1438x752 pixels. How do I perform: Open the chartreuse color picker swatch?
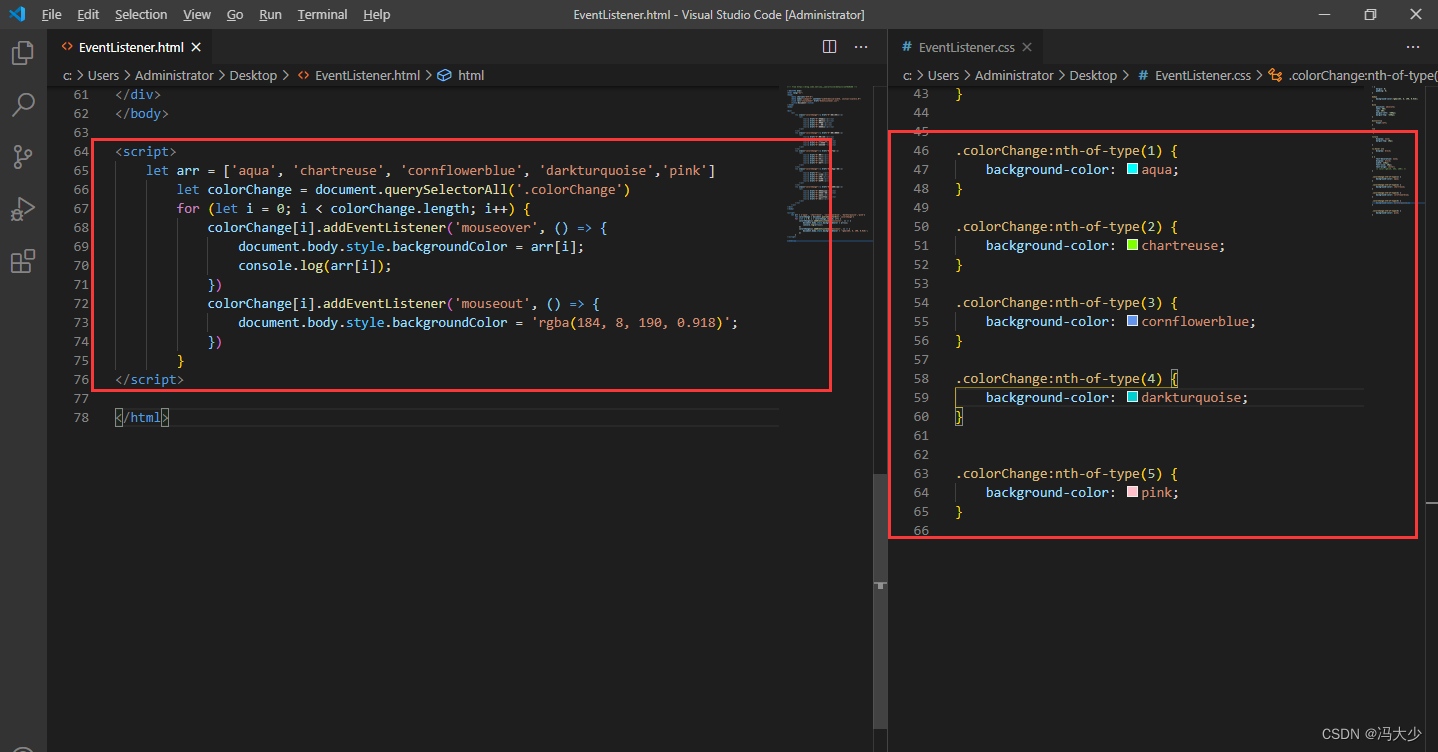click(x=1132, y=245)
